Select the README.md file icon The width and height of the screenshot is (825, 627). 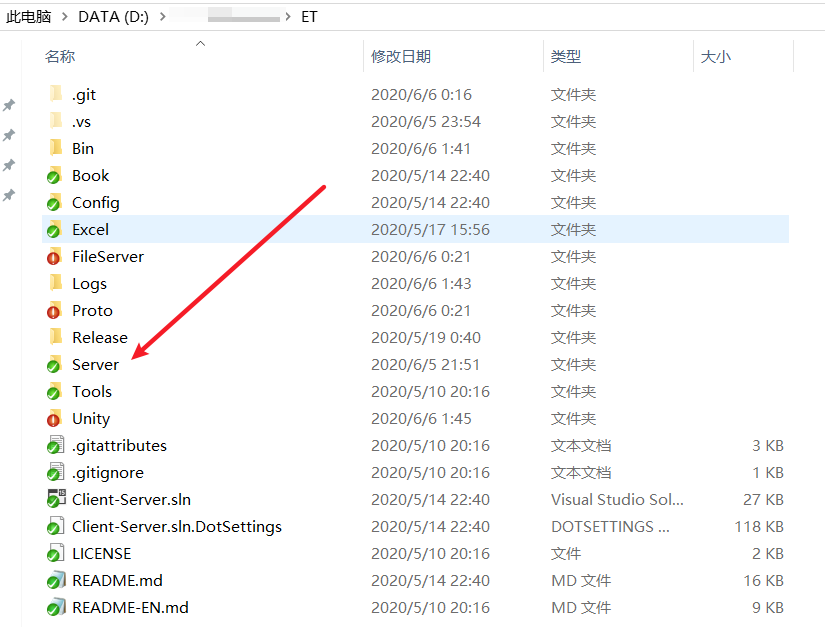click(x=56, y=580)
